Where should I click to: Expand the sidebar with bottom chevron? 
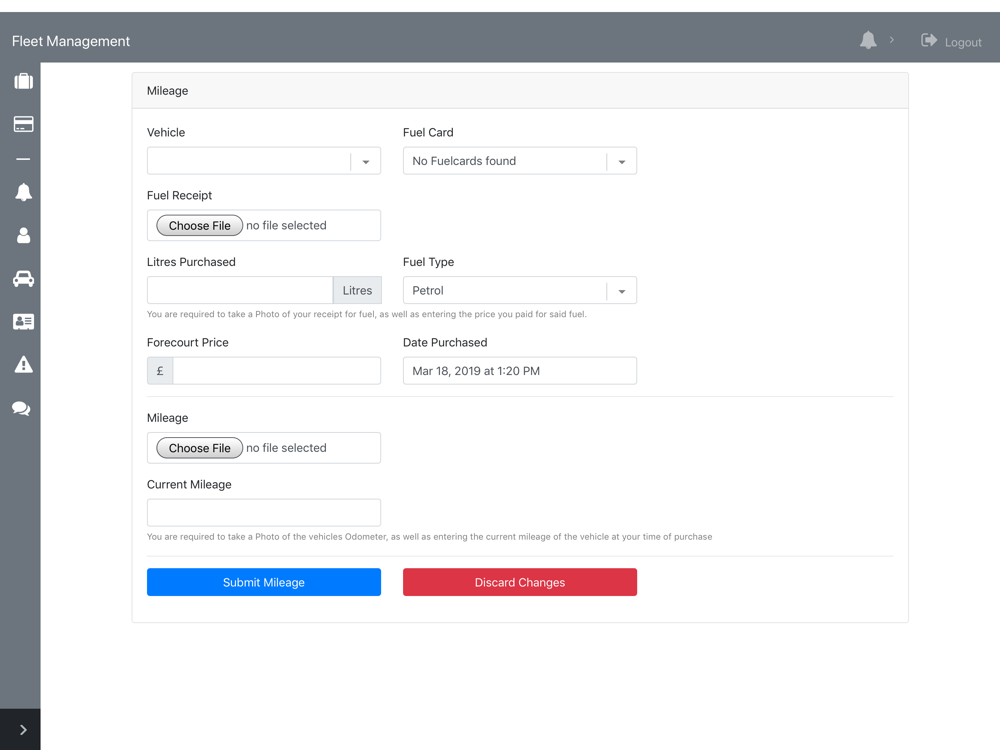click(22, 730)
